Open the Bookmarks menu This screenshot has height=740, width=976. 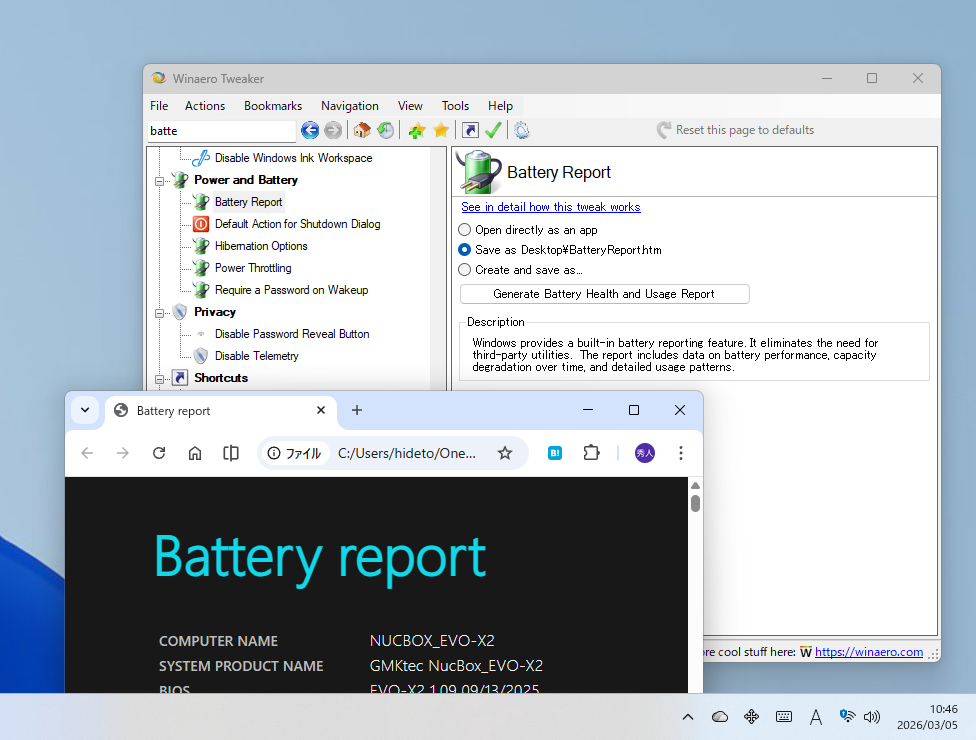pyautogui.click(x=272, y=106)
